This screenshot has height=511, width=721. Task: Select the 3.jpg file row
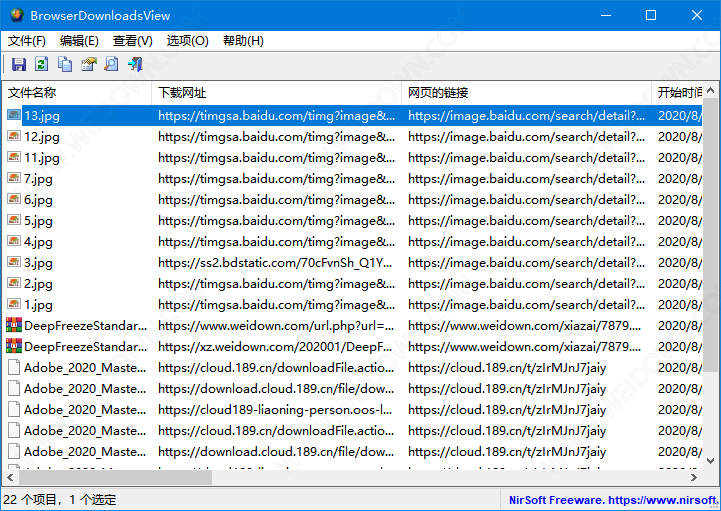coord(353,263)
